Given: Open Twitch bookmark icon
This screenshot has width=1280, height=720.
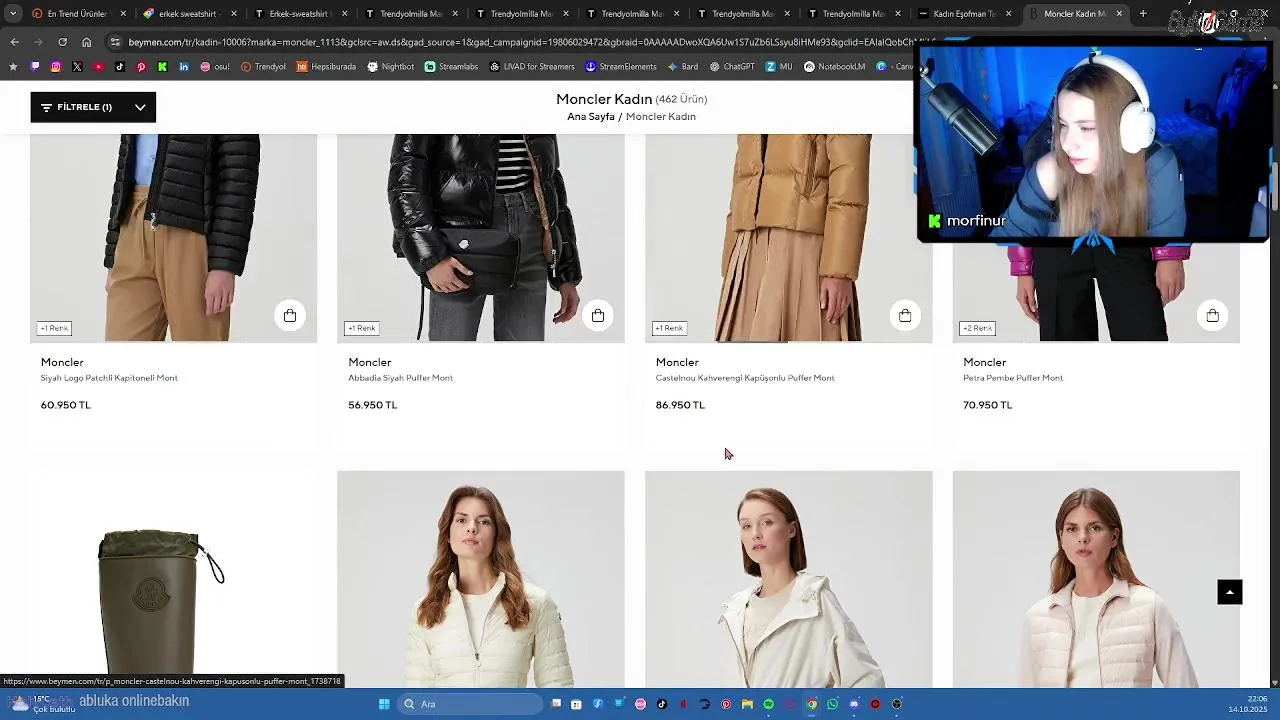Looking at the screenshot, I should (35, 67).
